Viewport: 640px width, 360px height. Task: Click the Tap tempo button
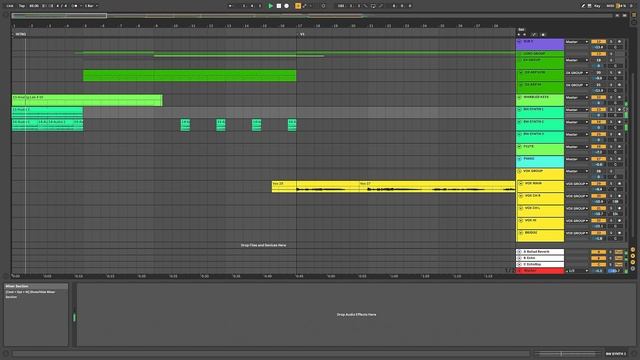pyautogui.click(x=22, y=6)
